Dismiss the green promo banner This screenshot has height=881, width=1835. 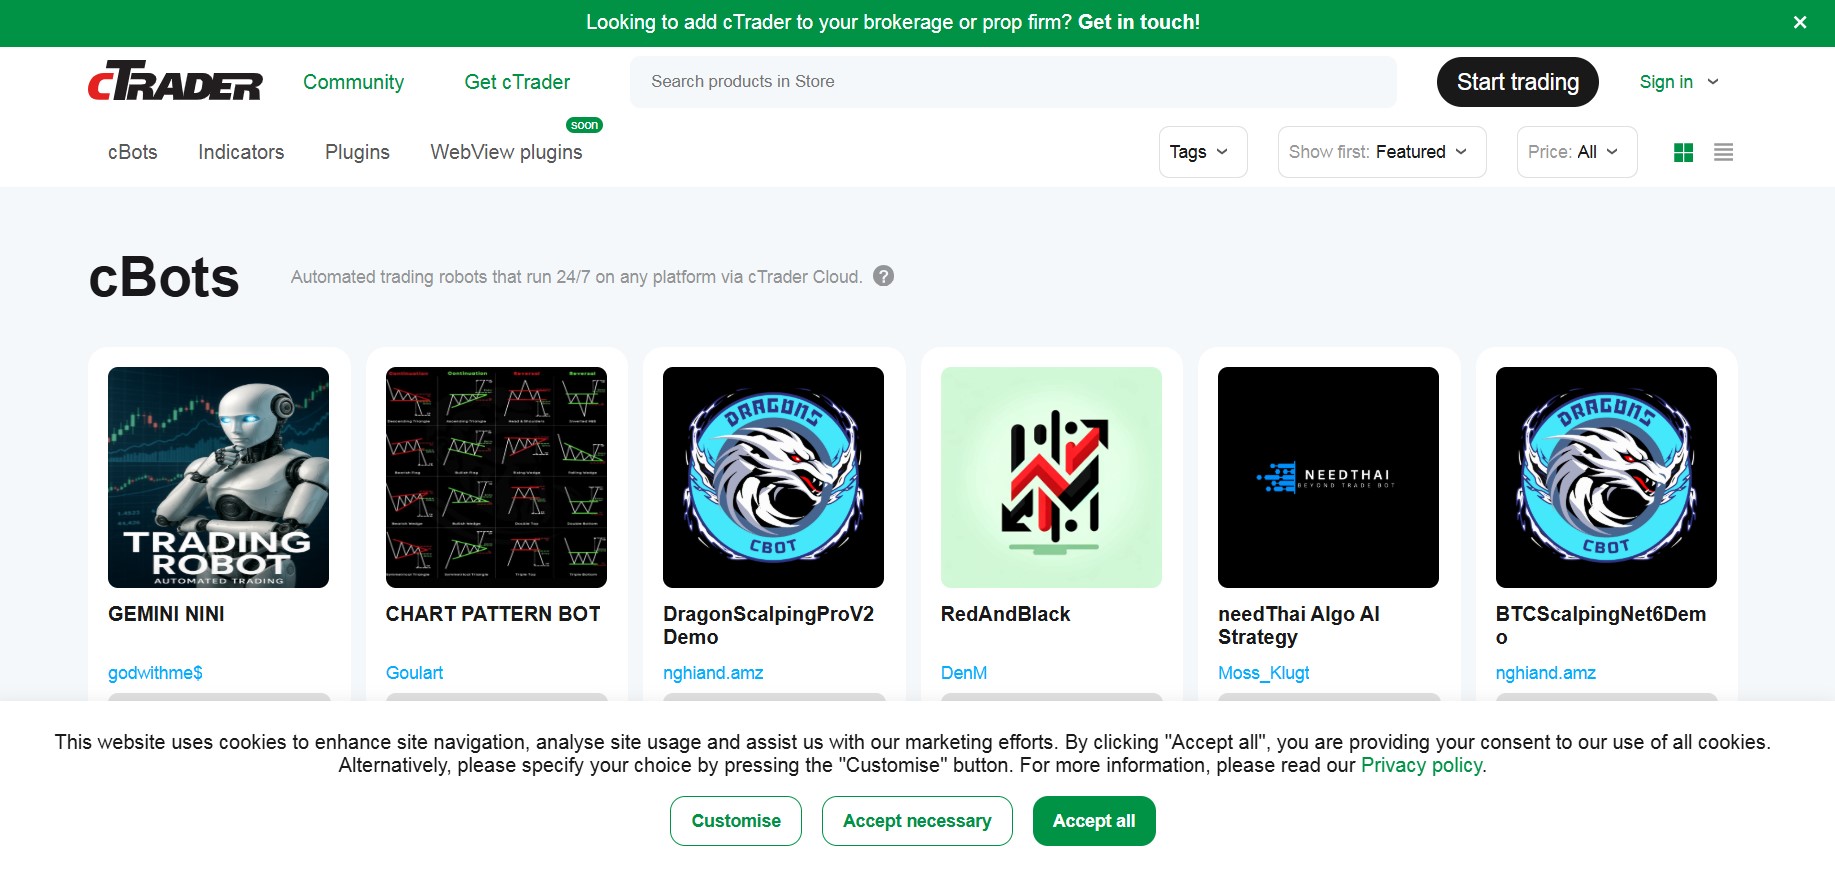point(1799,22)
